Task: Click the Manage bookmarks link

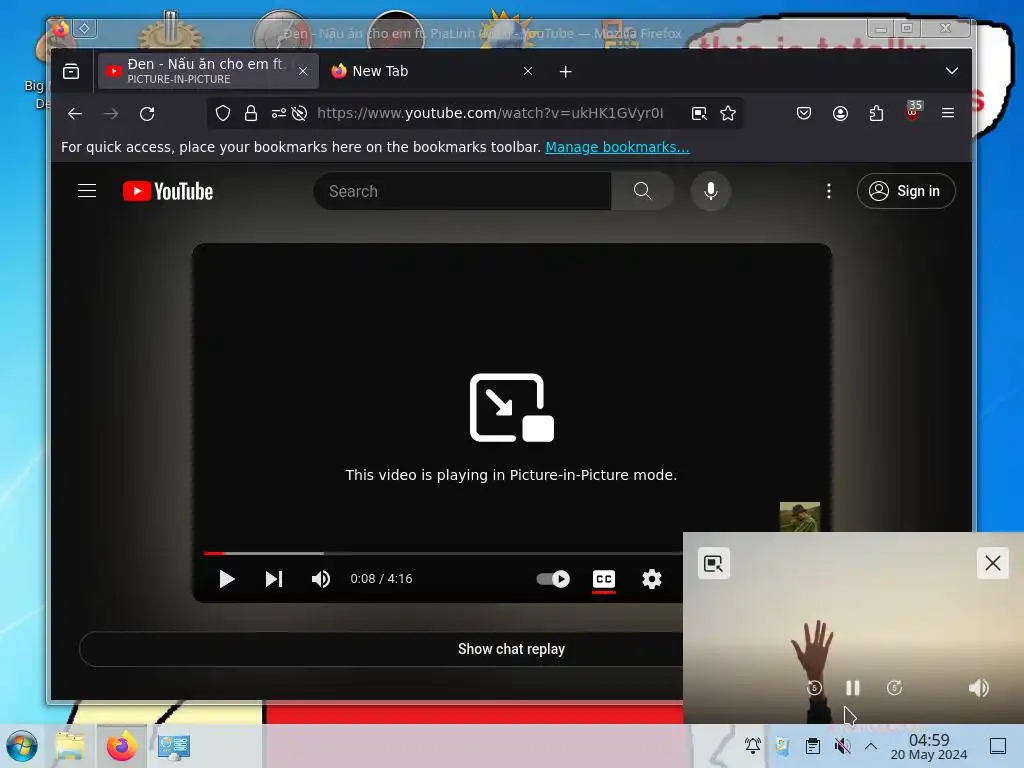Action: click(x=617, y=147)
